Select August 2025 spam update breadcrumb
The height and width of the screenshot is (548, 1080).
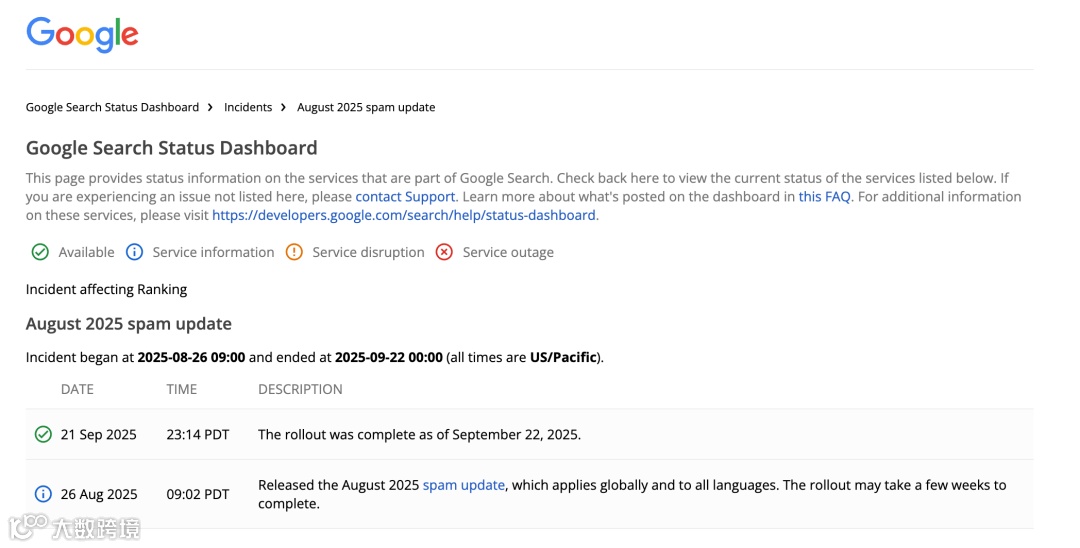click(366, 107)
